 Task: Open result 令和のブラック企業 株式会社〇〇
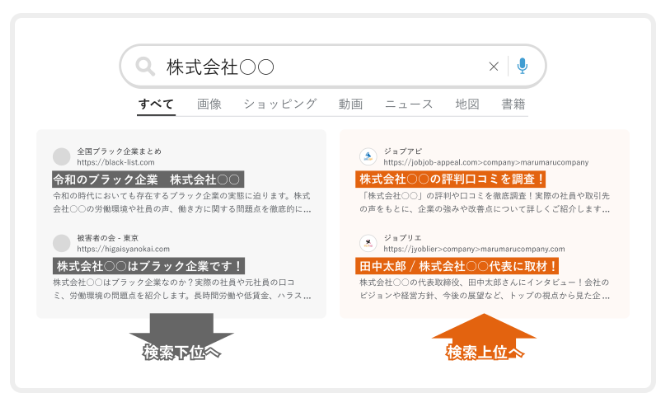pyautogui.click(x=148, y=179)
